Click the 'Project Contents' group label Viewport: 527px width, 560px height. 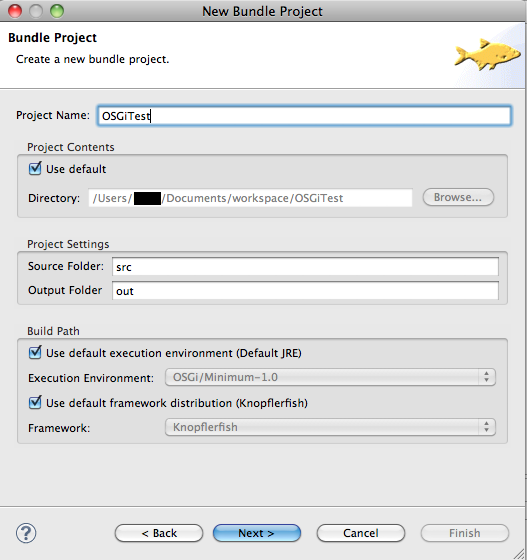coord(71,147)
